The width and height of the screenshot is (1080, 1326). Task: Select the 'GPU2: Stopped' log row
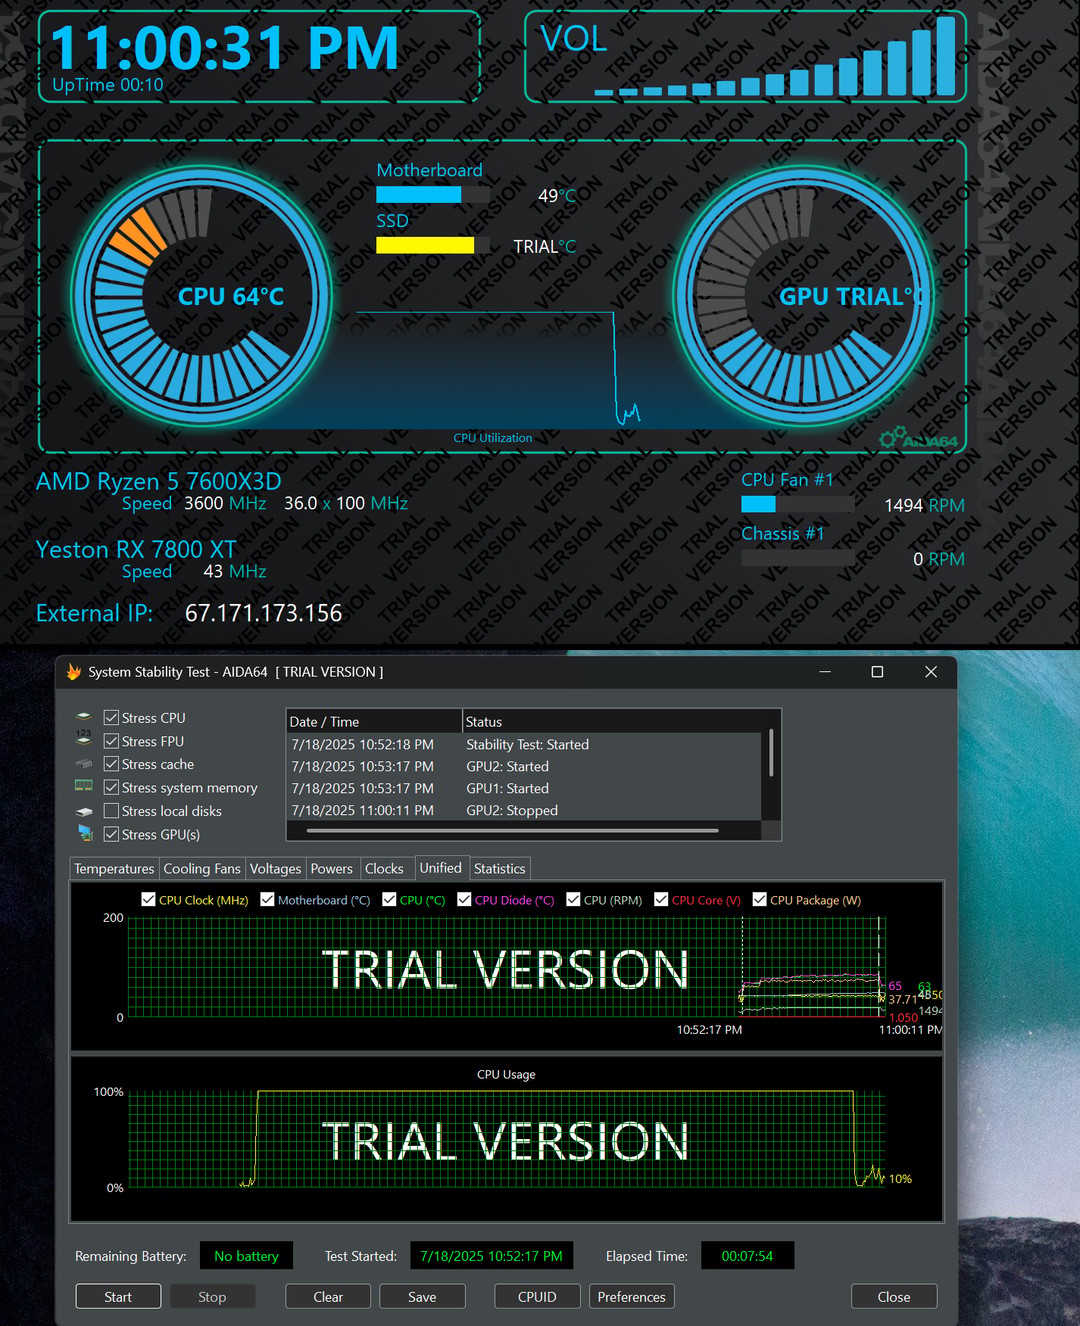click(525, 811)
